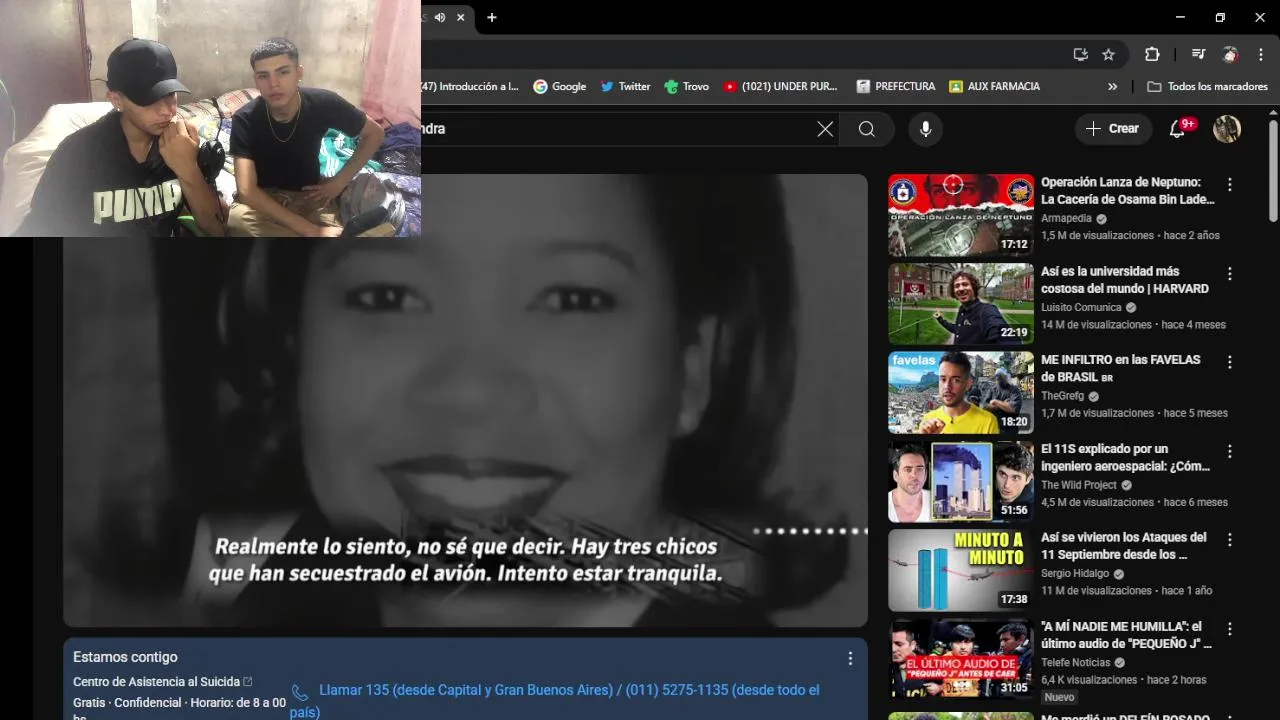Open the YouTube account avatar menu
The height and width of the screenshot is (720, 1280).
point(1227,129)
